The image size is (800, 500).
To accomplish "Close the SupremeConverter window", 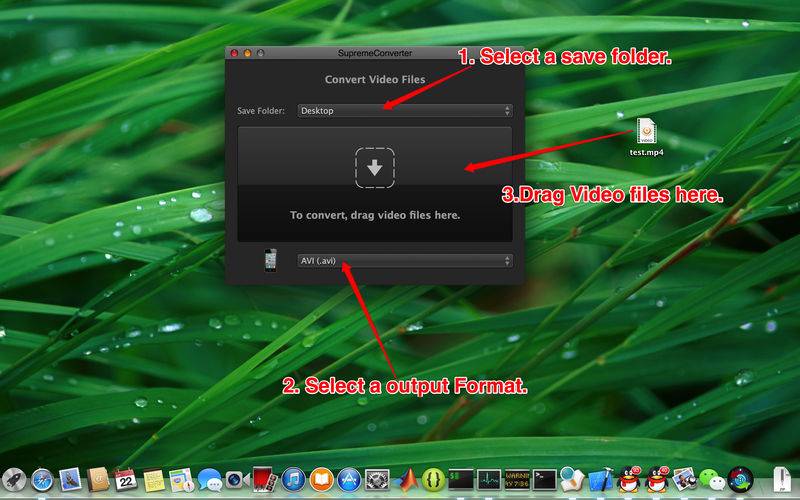I will coord(235,51).
